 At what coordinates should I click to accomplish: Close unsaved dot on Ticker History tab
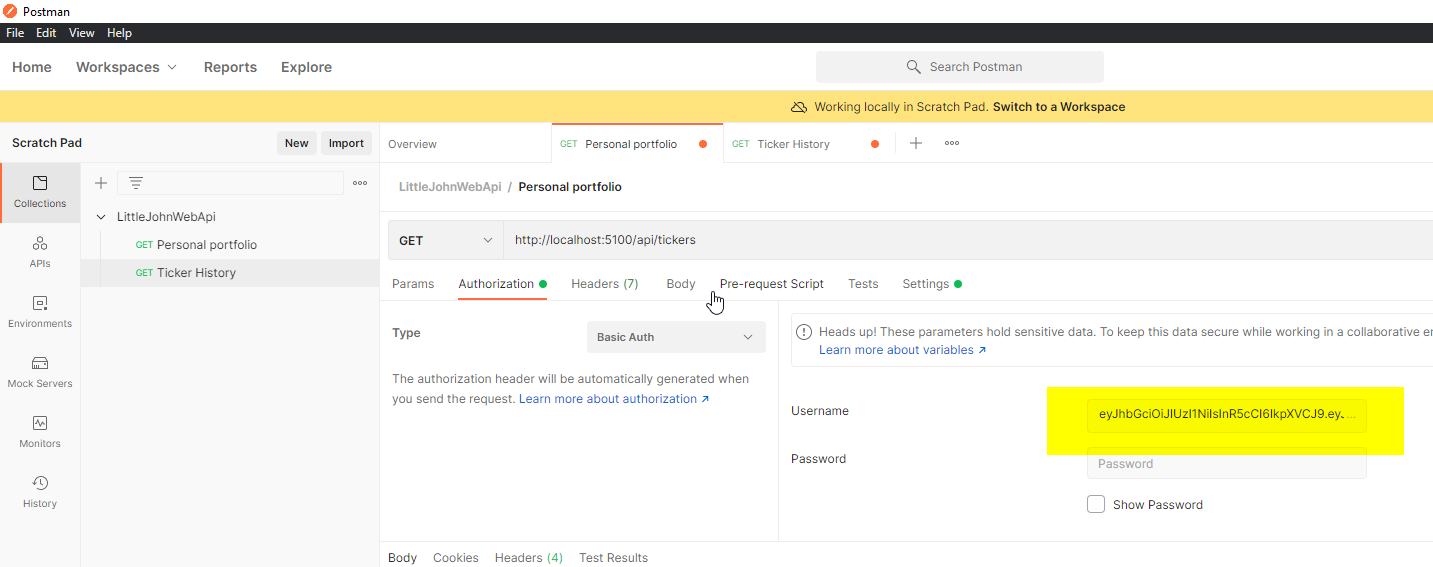tap(875, 144)
